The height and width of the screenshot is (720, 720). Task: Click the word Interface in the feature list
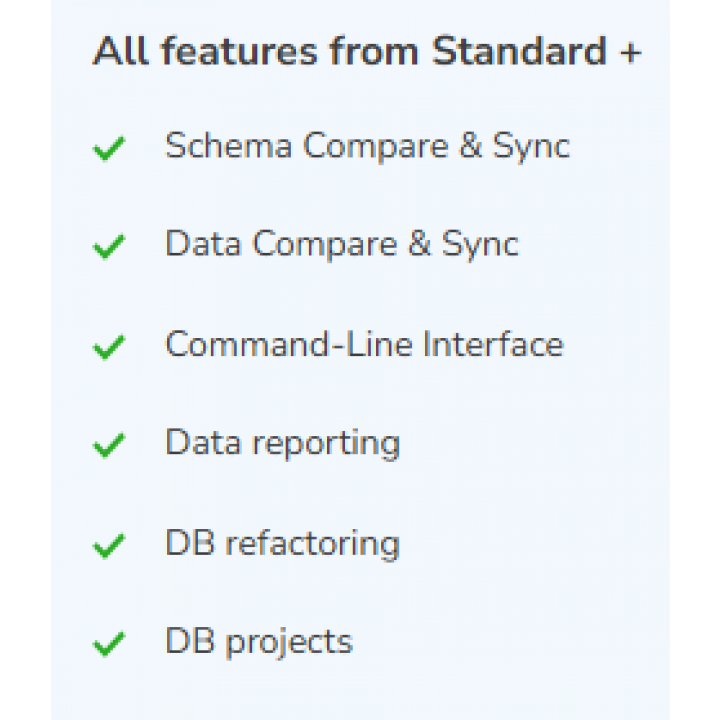tap(493, 344)
